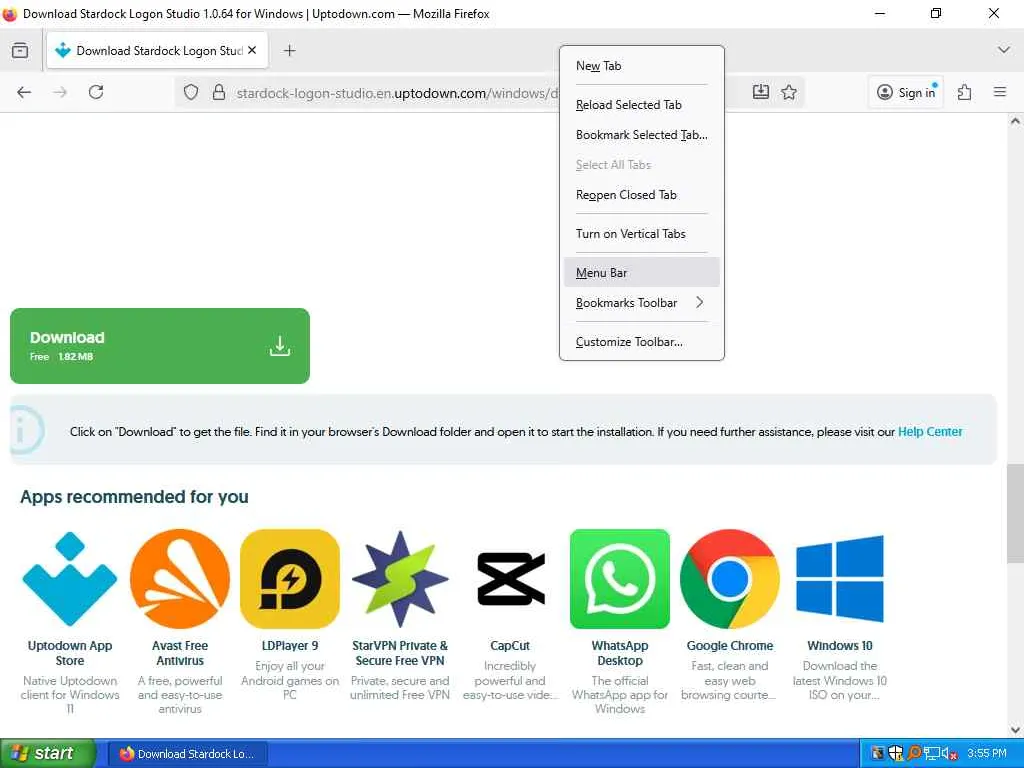Install site as app icon in address bar
This screenshot has width=1024, height=768.
click(x=761, y=92)
